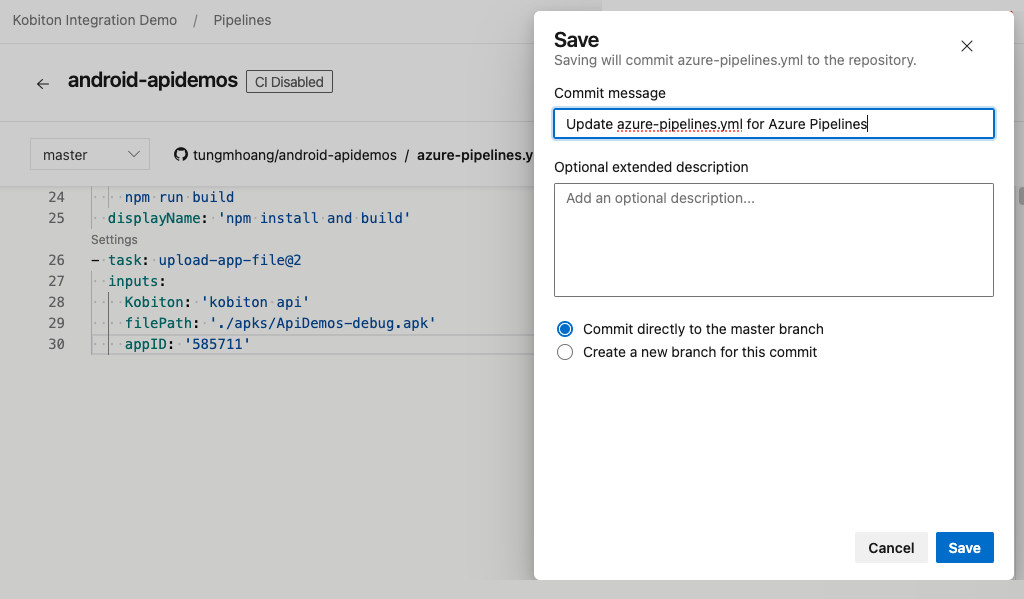Click the android-apidemos pipeline title
The width and height of the screenshot is (1024, 599).
(x=153, y=80)
